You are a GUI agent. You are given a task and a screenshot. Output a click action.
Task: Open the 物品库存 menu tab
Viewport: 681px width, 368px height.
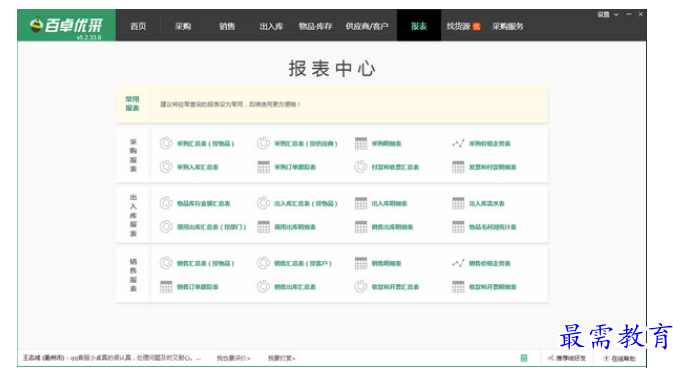315,26
